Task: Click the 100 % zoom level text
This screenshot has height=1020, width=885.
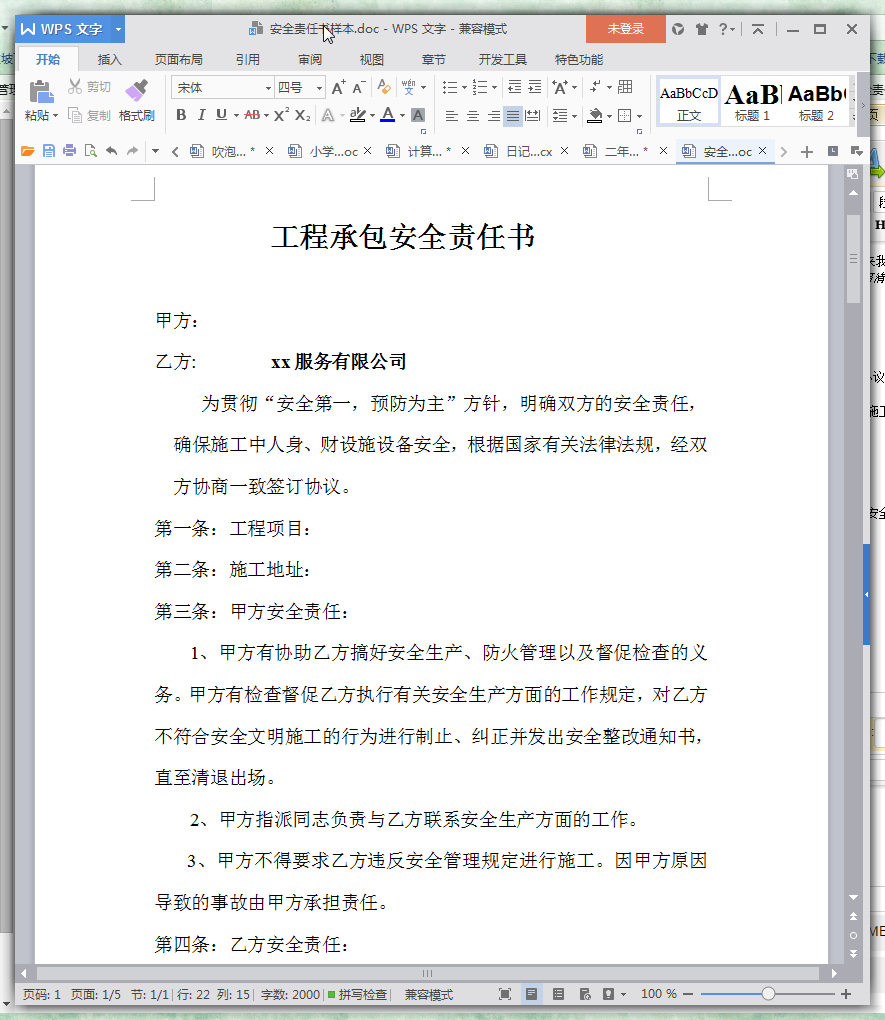Action: [x=659, y=994]
